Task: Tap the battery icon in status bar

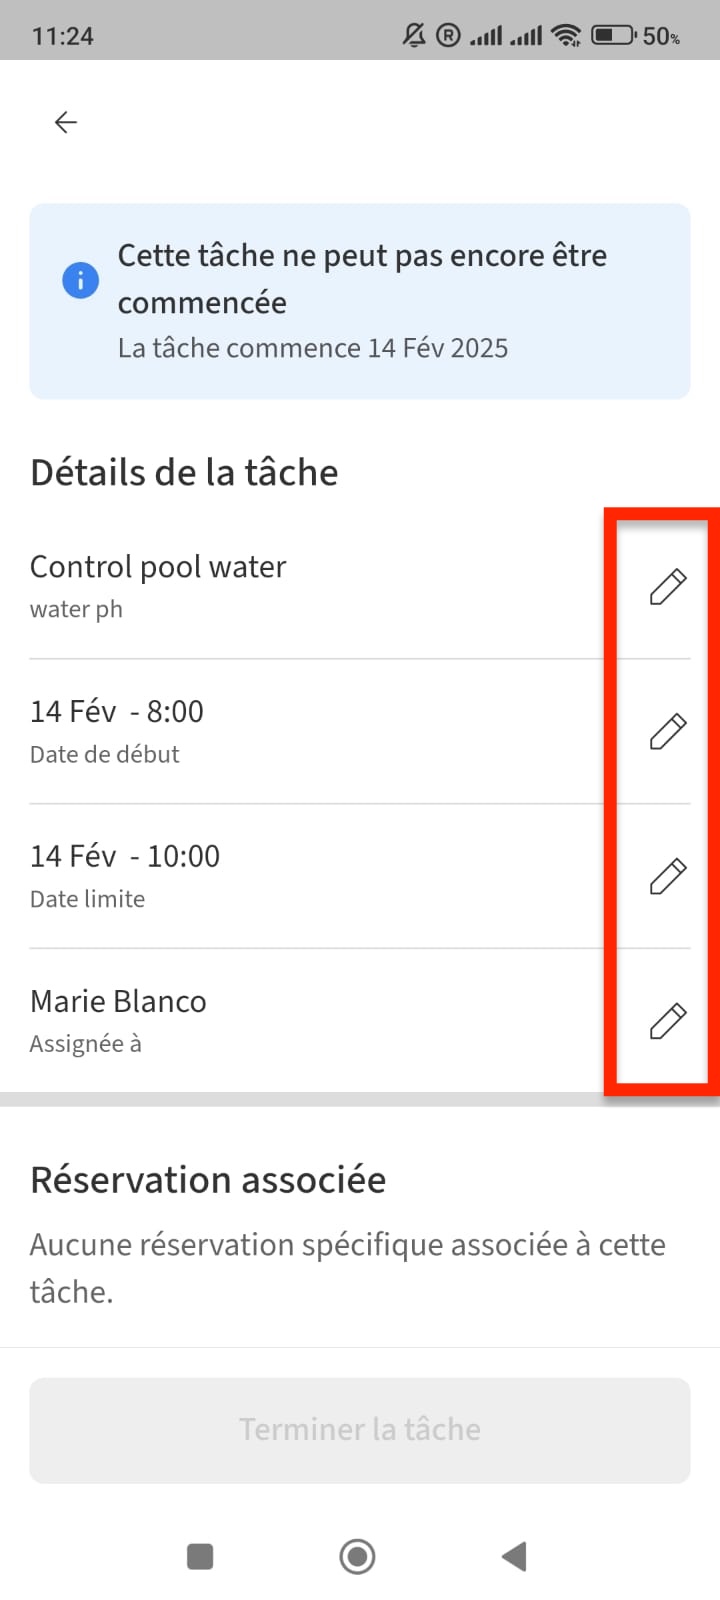Action: coord(612,36)
